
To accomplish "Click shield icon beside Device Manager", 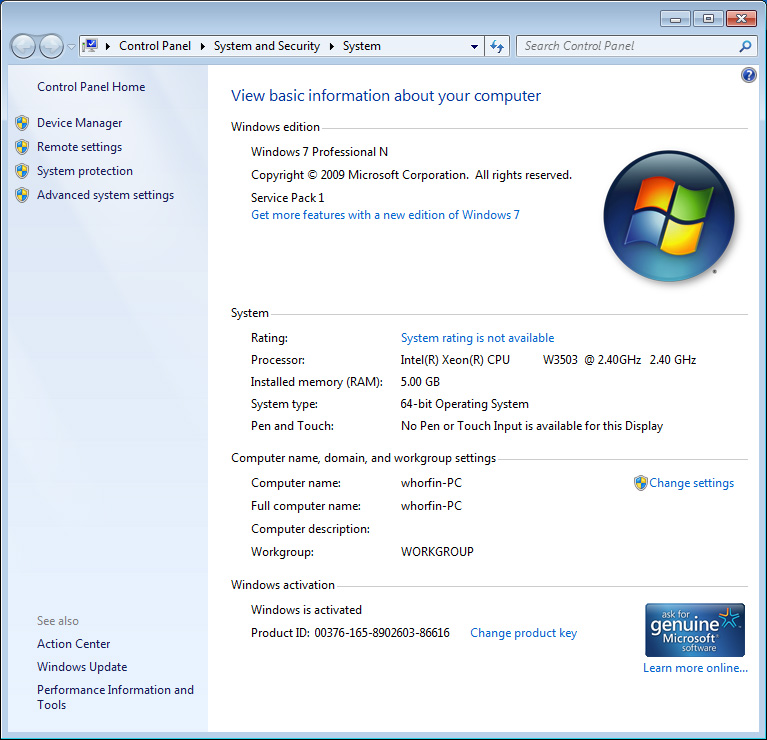I will pos(22,123).
